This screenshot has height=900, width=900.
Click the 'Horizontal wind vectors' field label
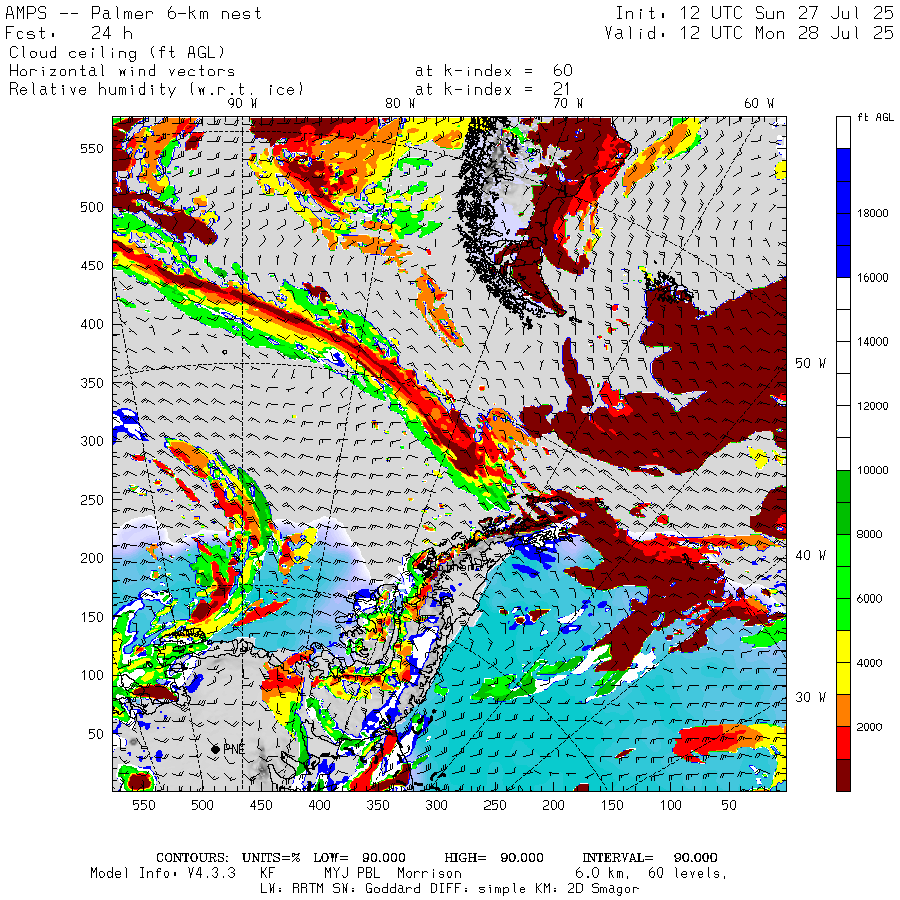click(122, 71)
